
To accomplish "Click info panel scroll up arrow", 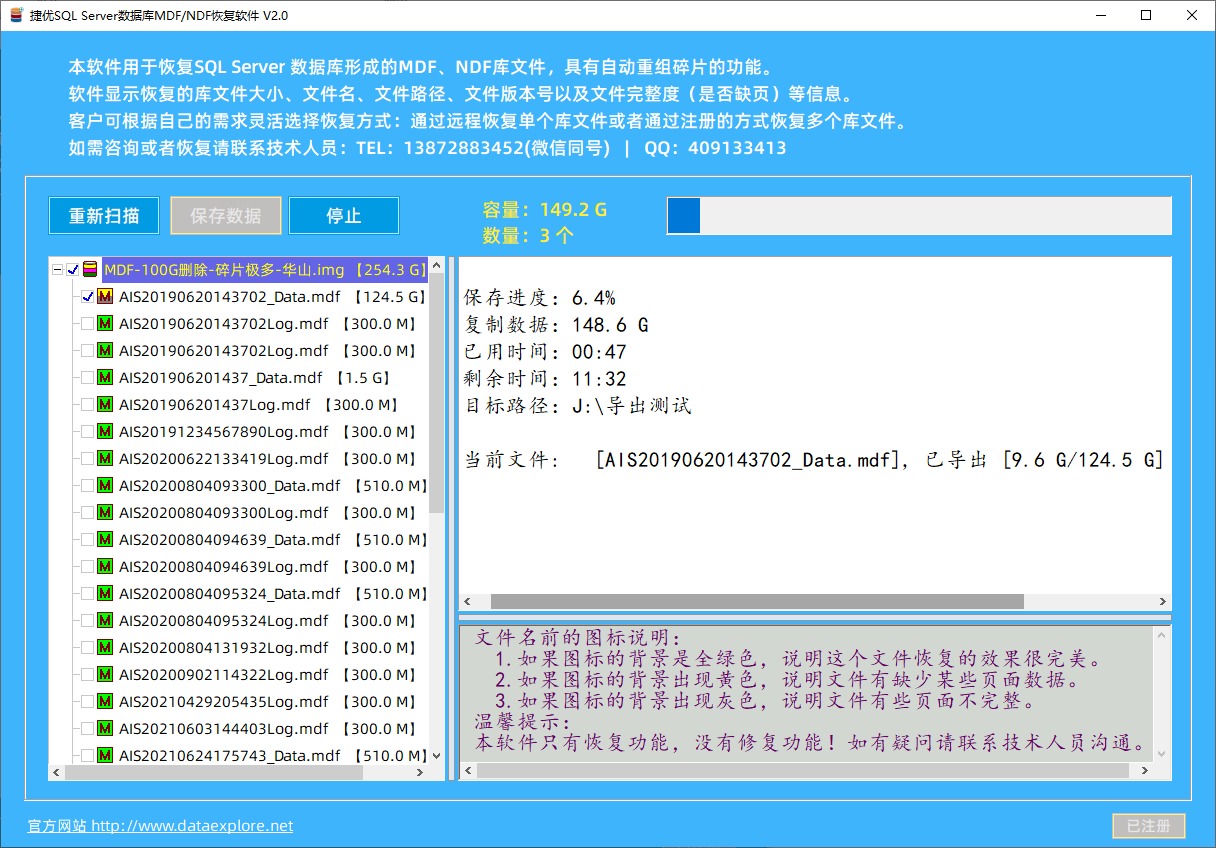I will [1161, 634].
